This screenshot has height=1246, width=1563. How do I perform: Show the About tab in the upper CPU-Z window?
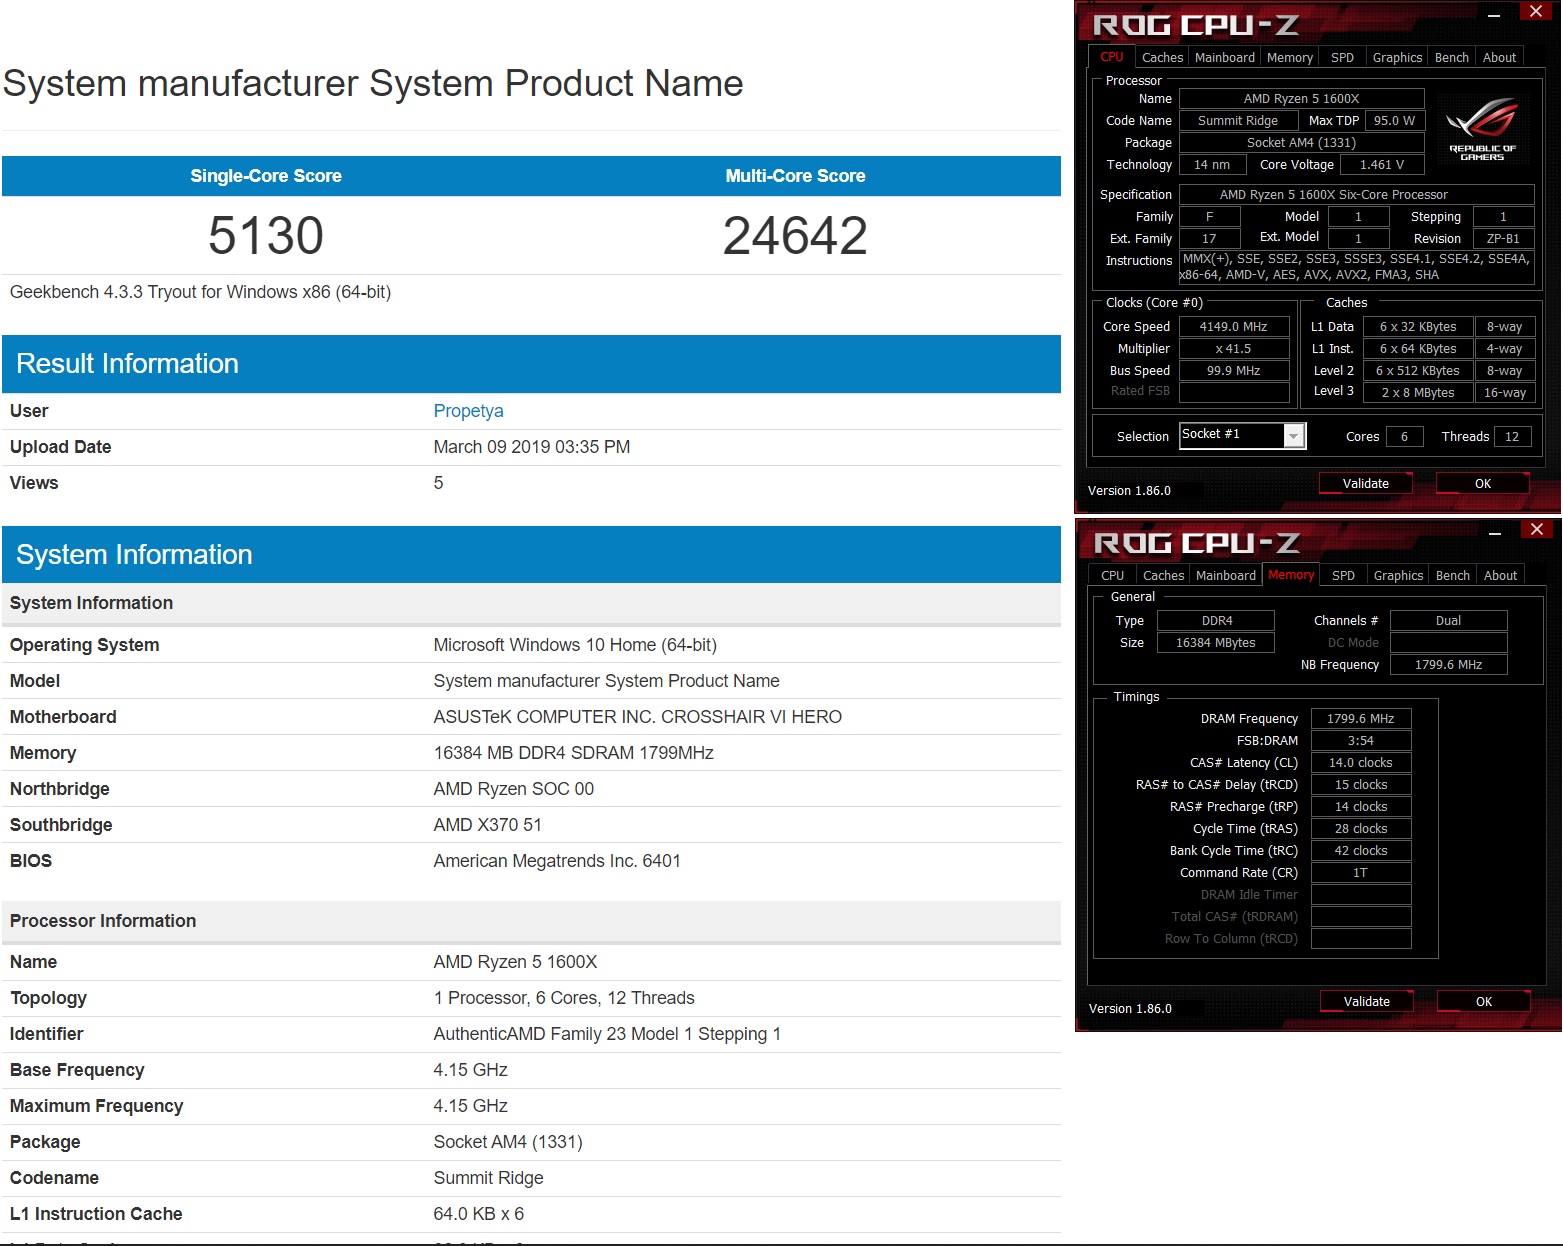click(1499, 57)
